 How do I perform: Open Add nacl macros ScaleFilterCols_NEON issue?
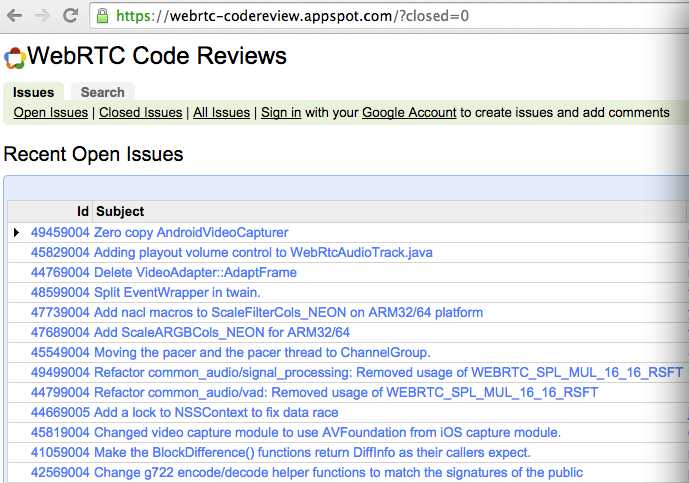click(288, 312)
